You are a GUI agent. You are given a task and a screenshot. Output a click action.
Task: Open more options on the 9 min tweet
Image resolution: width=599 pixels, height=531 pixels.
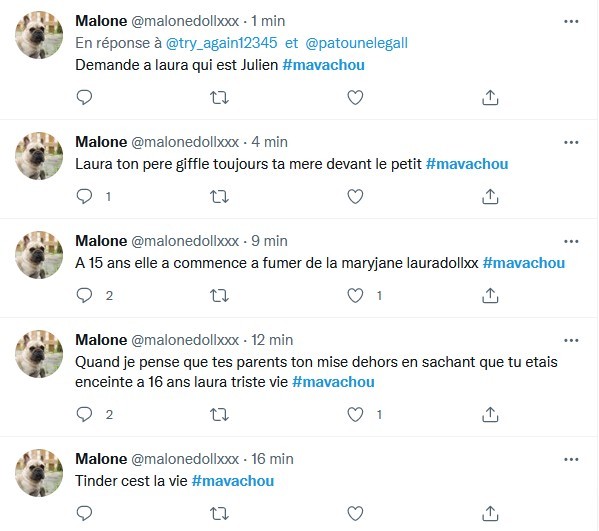click(x=571, y=241)
